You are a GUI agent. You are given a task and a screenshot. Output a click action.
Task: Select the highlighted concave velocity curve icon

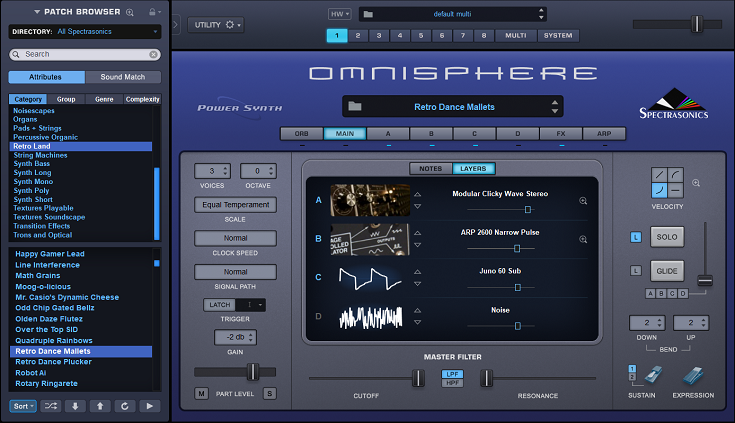[x=659, y=190]
